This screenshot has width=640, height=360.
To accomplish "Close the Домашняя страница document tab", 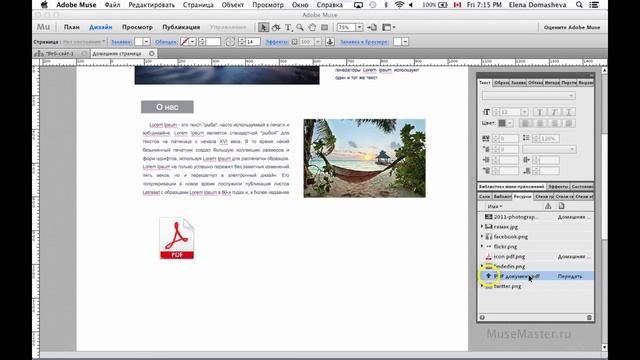I will coord(152,53).
